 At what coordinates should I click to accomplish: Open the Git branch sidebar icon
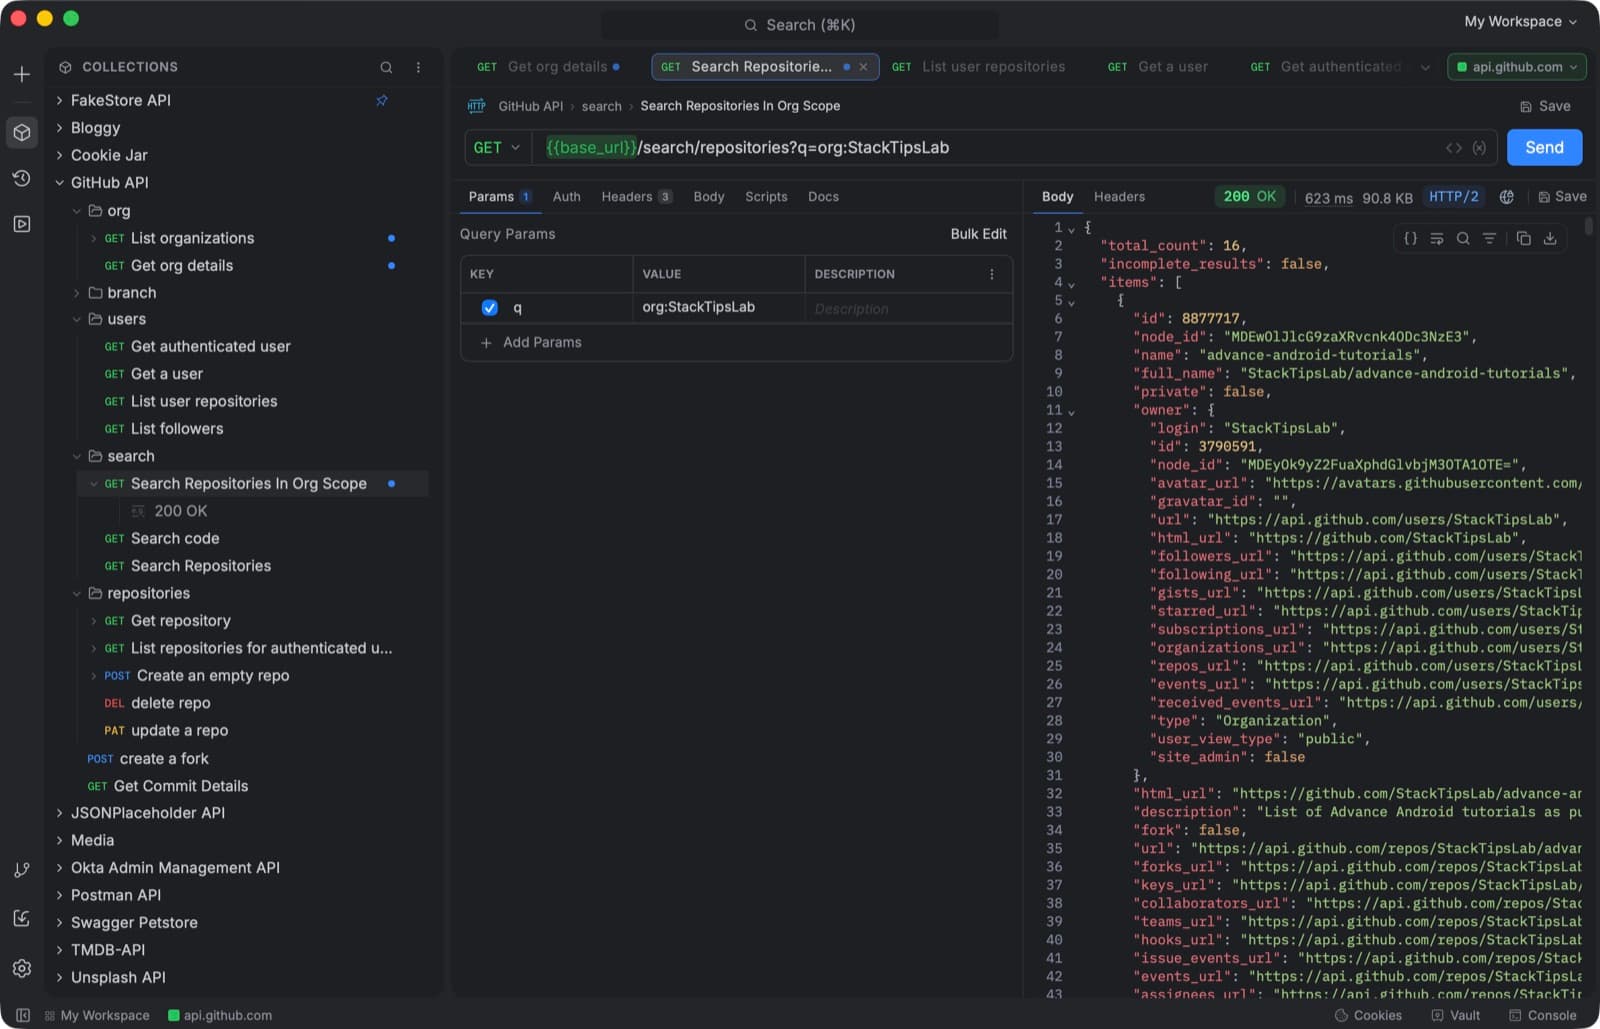coord(22,870)
